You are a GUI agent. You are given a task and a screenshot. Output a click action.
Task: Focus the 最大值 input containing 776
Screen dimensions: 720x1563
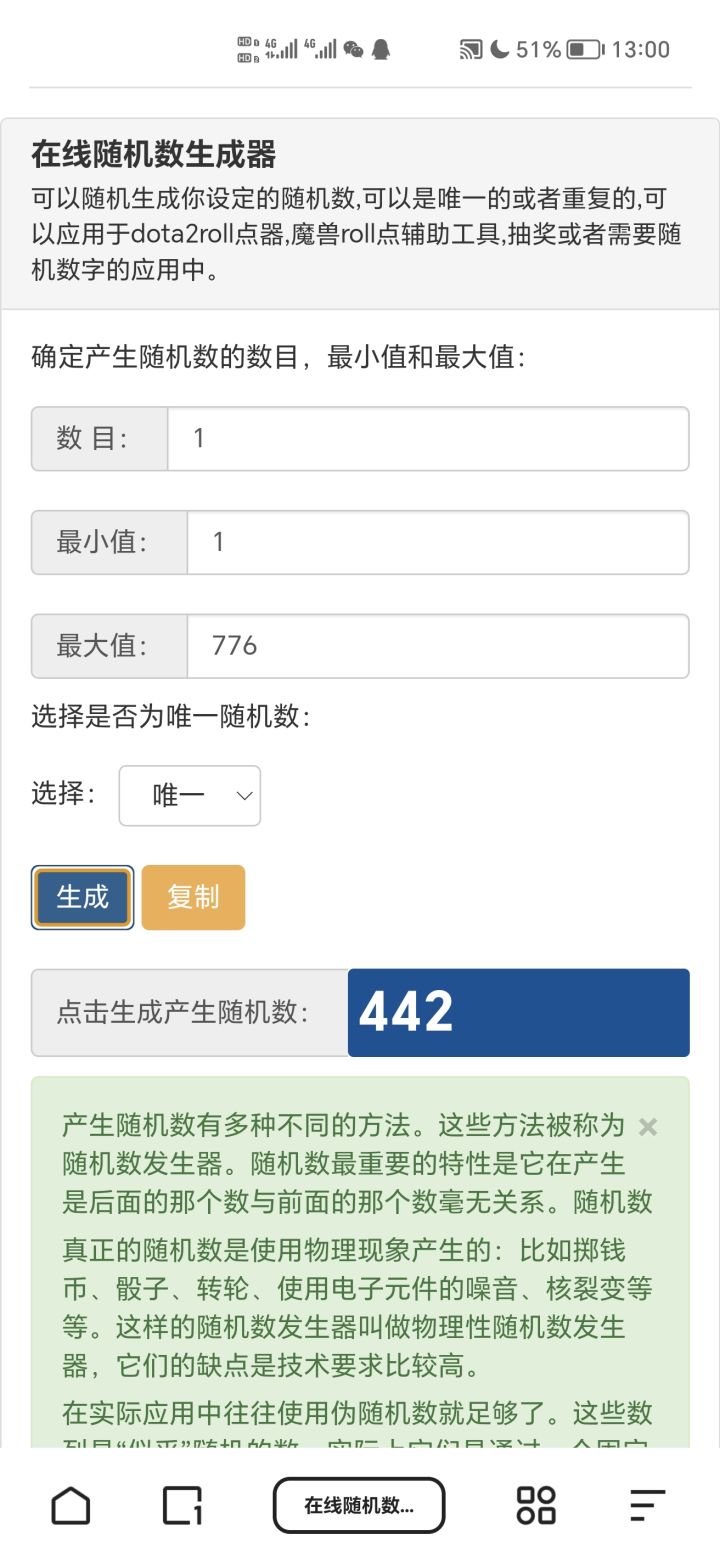pyautogui.click(x=437, y=646)
